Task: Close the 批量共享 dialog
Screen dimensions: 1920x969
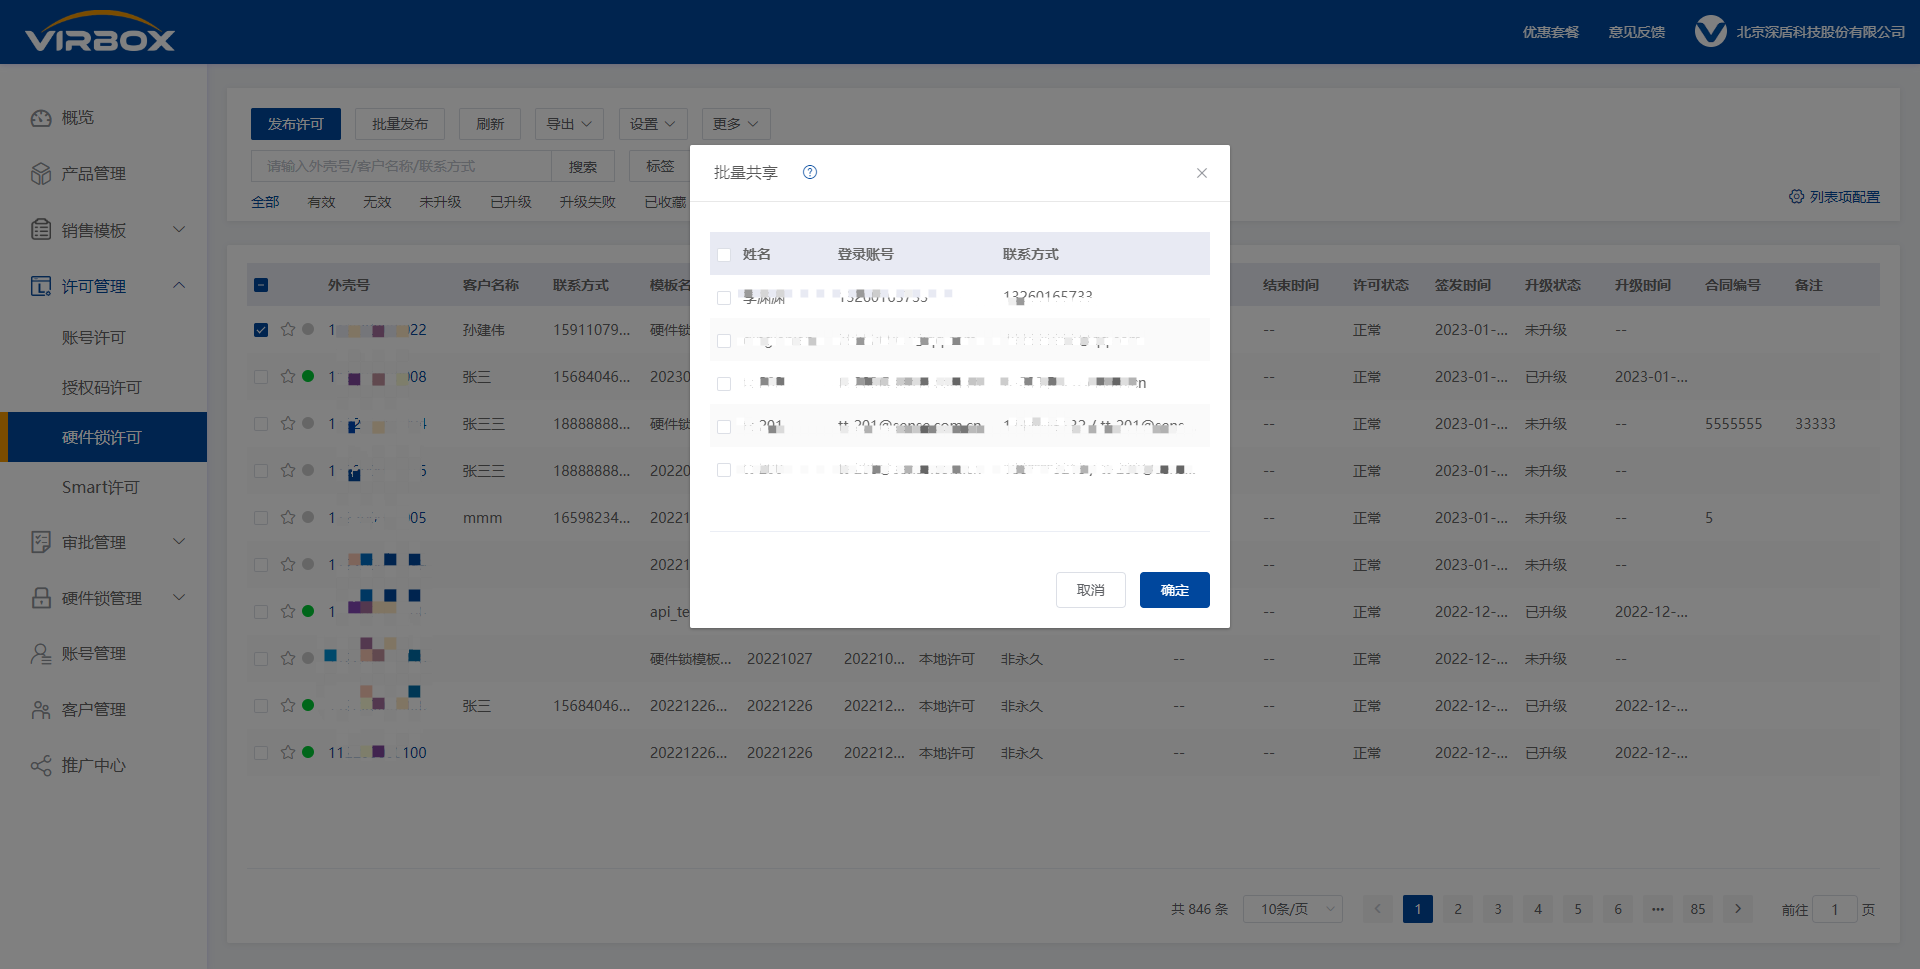Action: tap(1202, 173)
